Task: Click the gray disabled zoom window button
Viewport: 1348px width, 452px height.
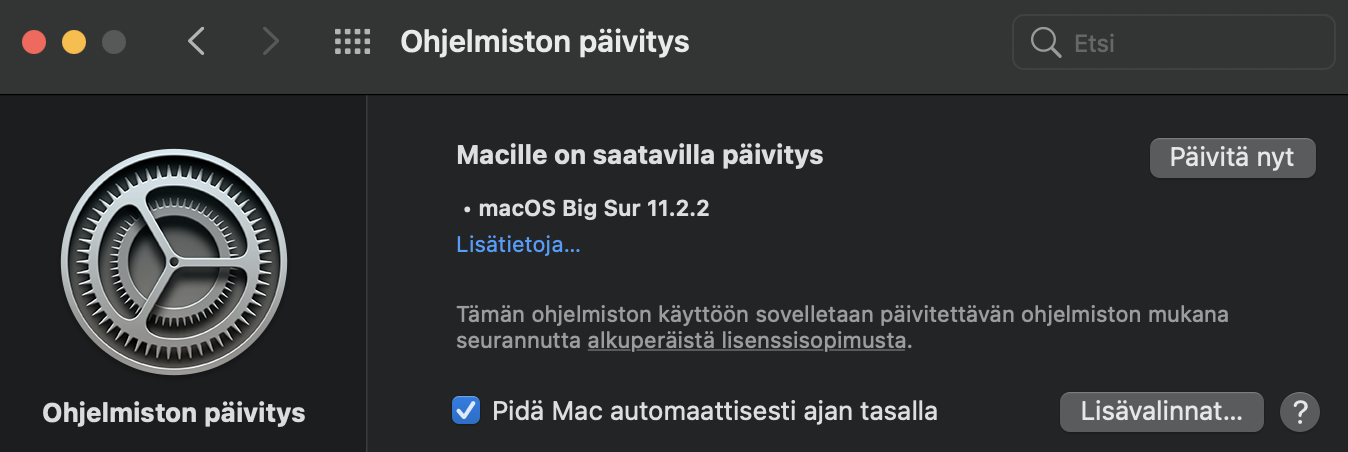Action: pyautogui.click(x=114, y=42)
